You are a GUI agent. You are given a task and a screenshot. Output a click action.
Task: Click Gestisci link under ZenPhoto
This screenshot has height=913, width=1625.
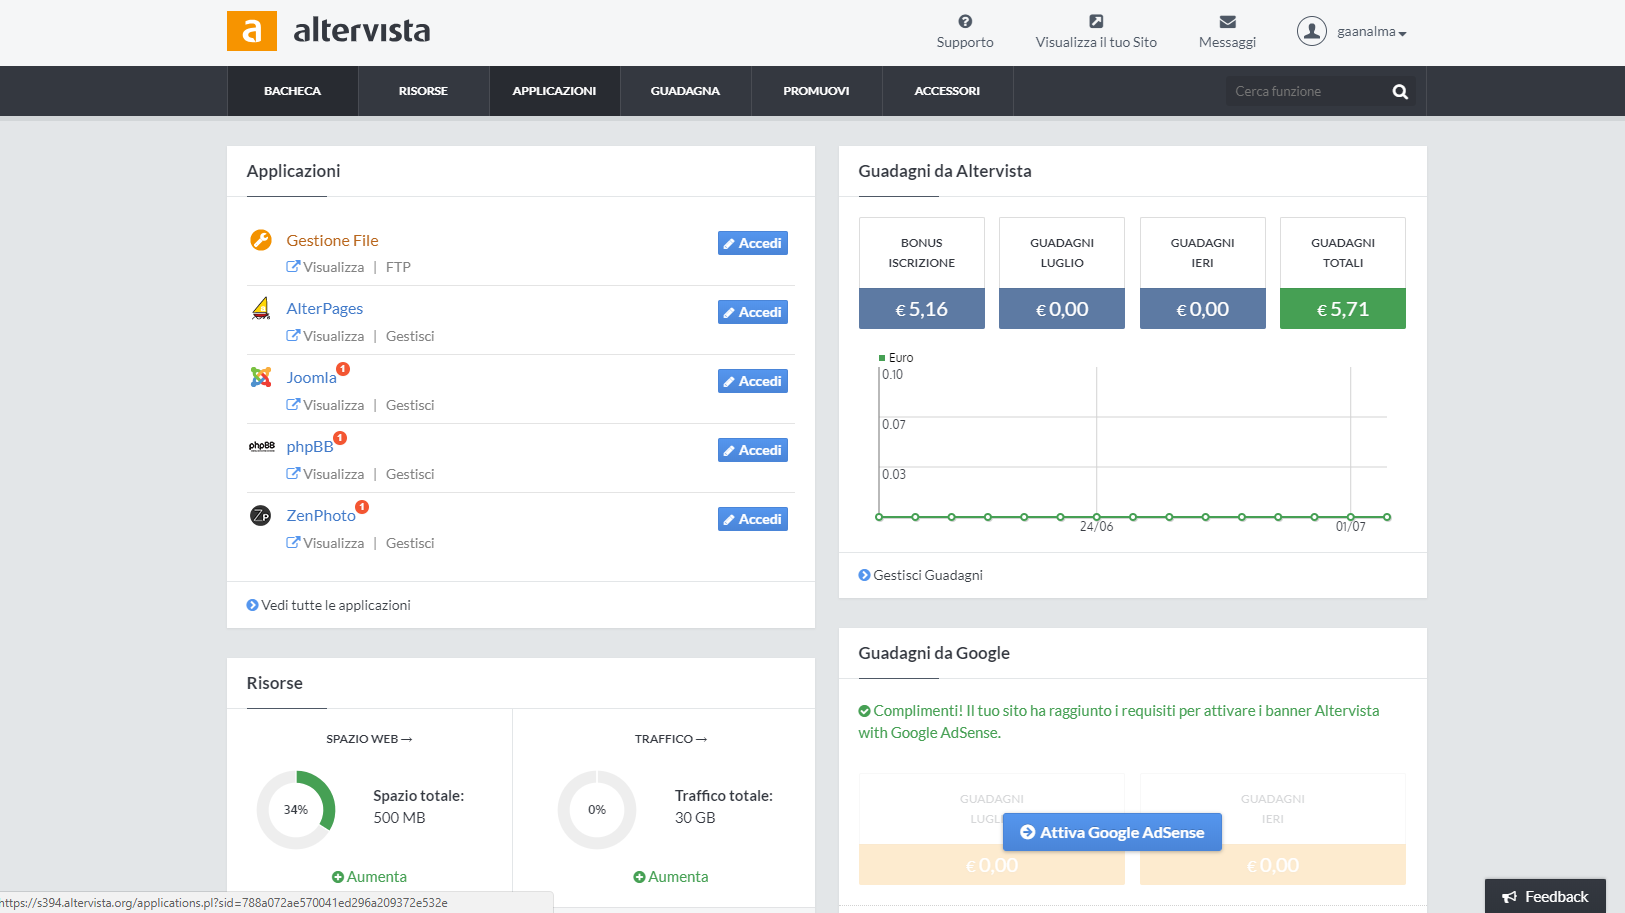[410, 543]
